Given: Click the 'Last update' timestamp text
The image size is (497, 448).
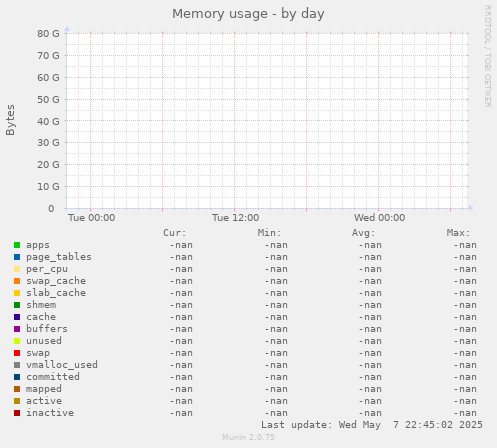Looking at the screenshot, I should tap(372, 425).
